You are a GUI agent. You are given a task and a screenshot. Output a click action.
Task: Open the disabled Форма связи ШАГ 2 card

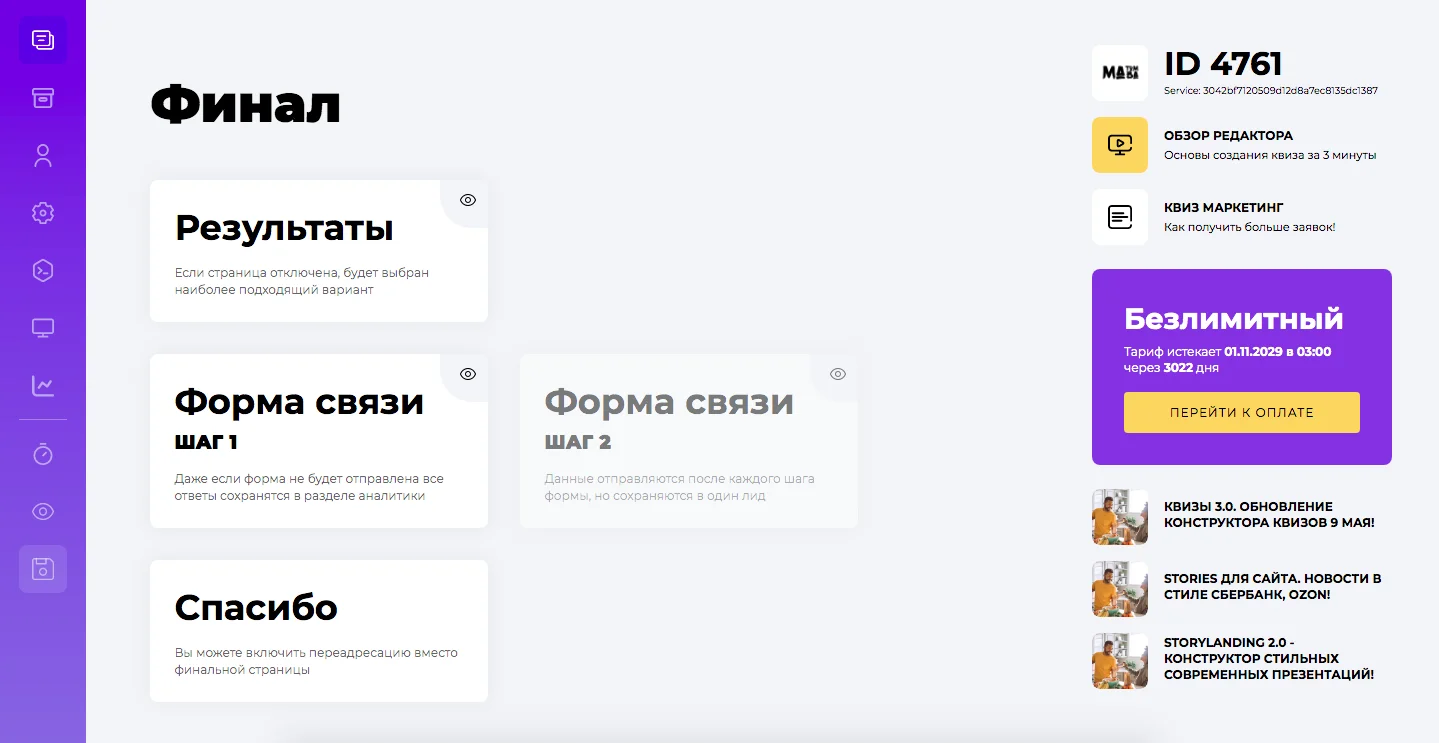tap(689, 441)
